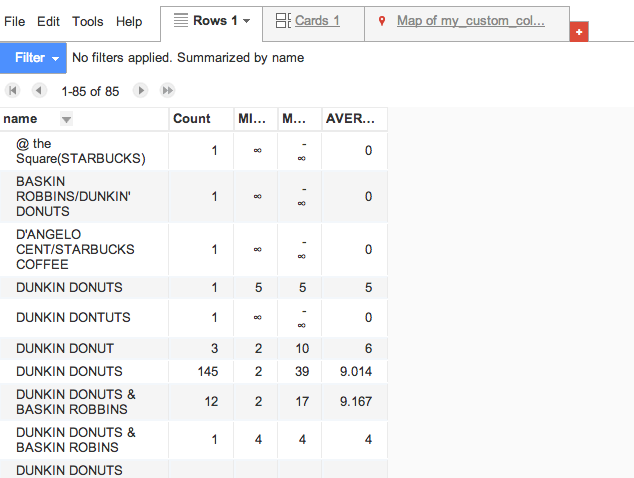Select 'D'ANGELO CENT/STARBUCKS COFFEE' row name
This screenshot has width=634, height=478.
point(75,250)
